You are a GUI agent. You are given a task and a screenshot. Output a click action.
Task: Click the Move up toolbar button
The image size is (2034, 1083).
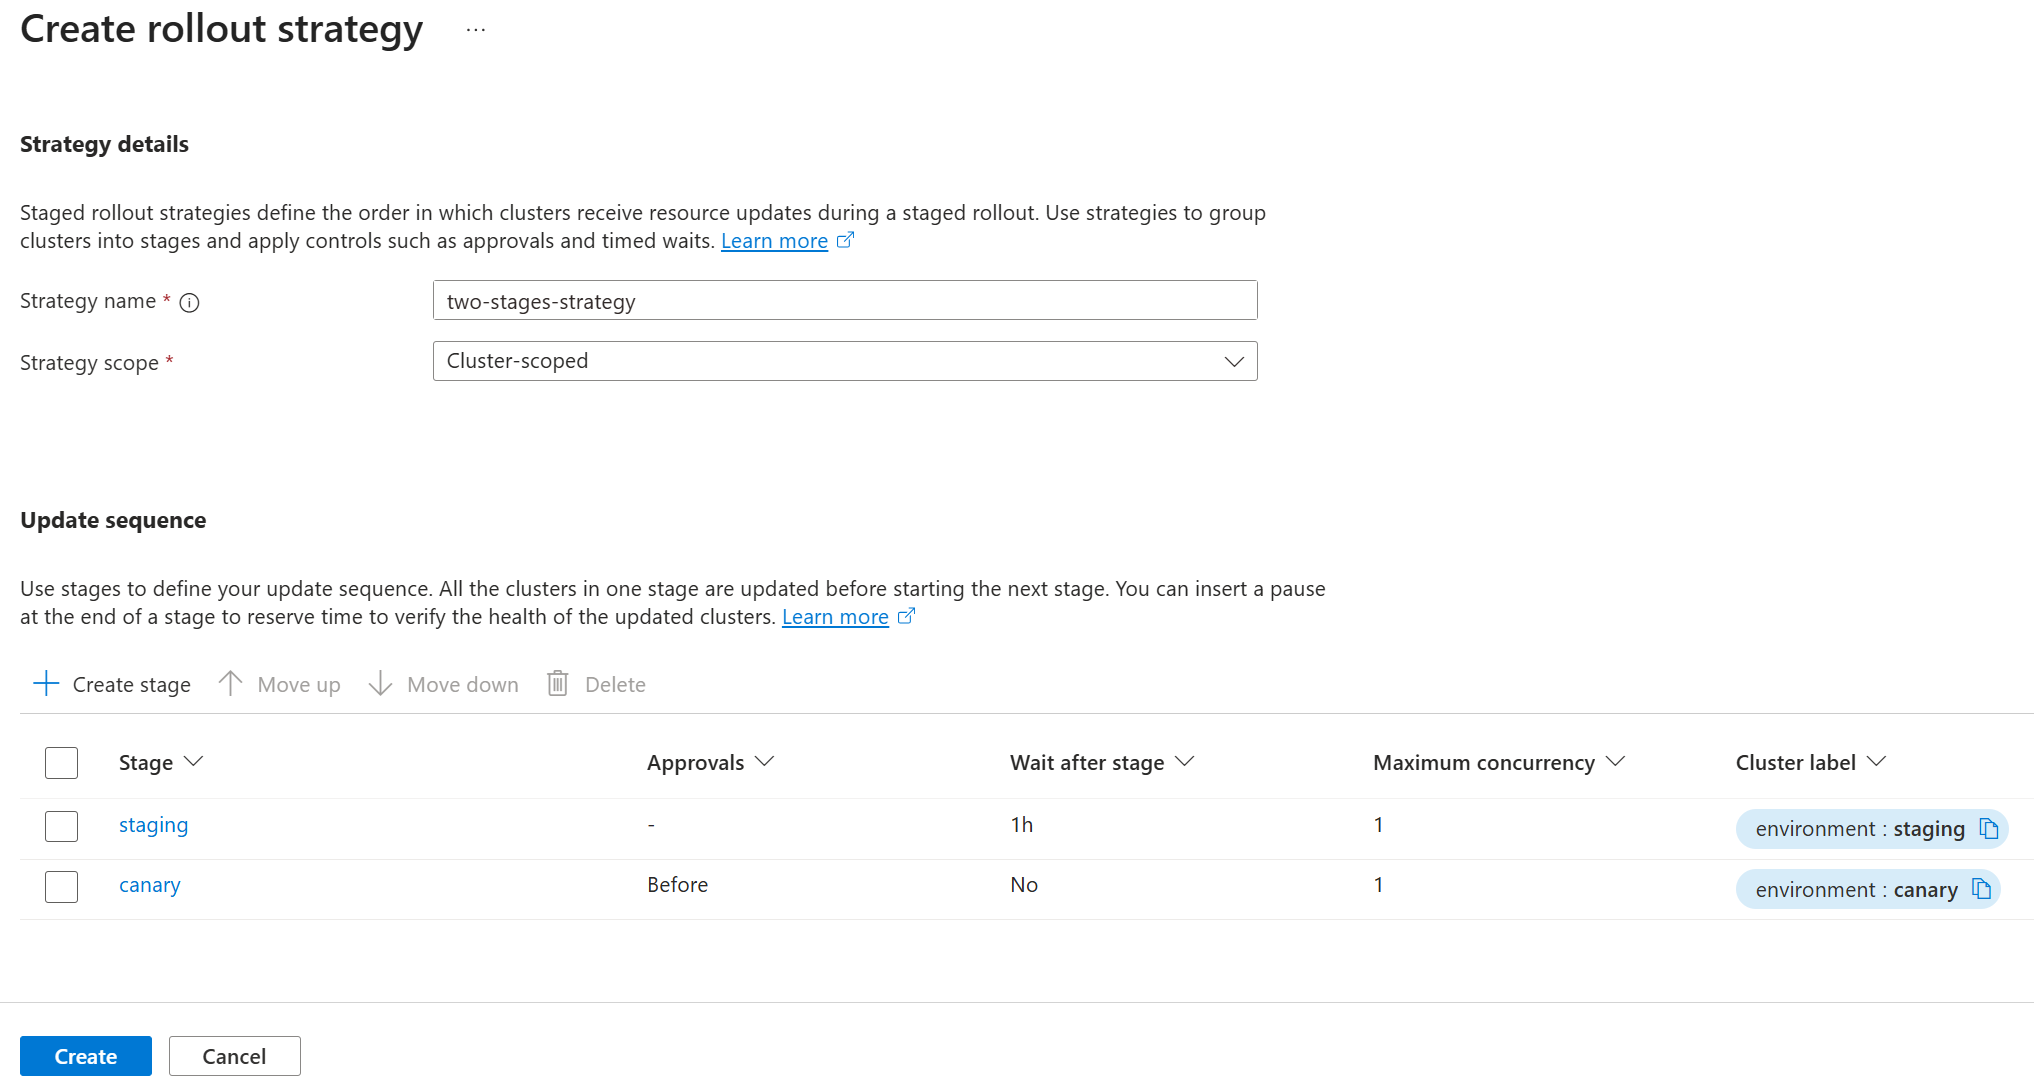tap(279, 684)
